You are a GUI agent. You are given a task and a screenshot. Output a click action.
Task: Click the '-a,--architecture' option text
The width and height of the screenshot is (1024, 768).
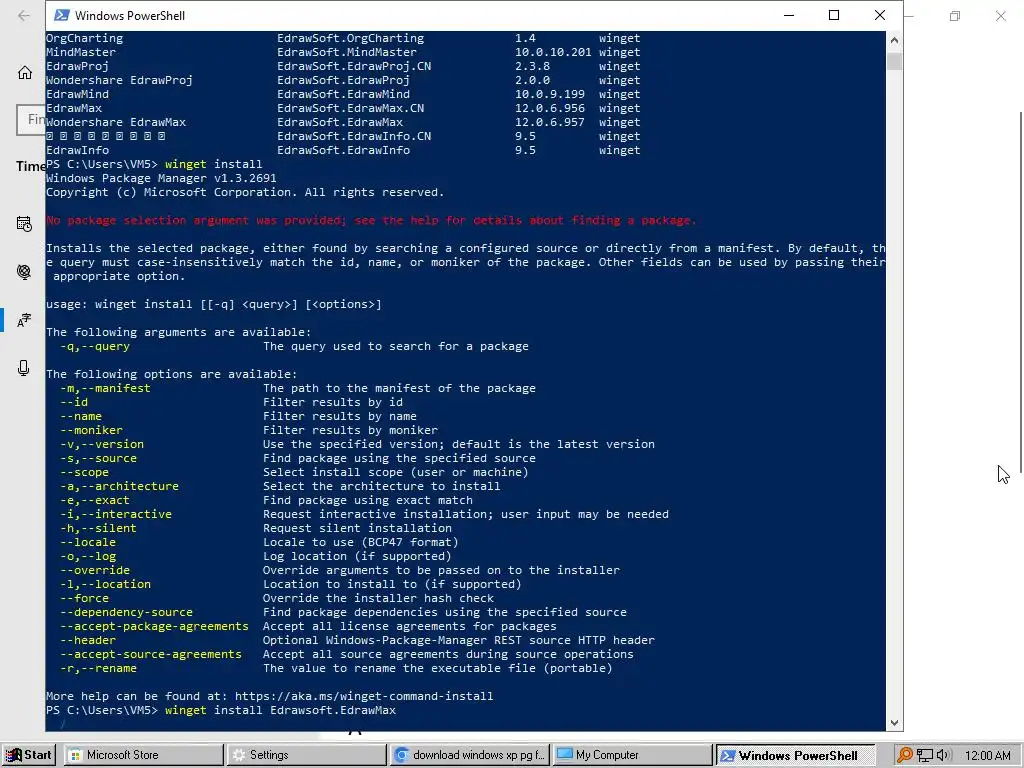[120, 486]
